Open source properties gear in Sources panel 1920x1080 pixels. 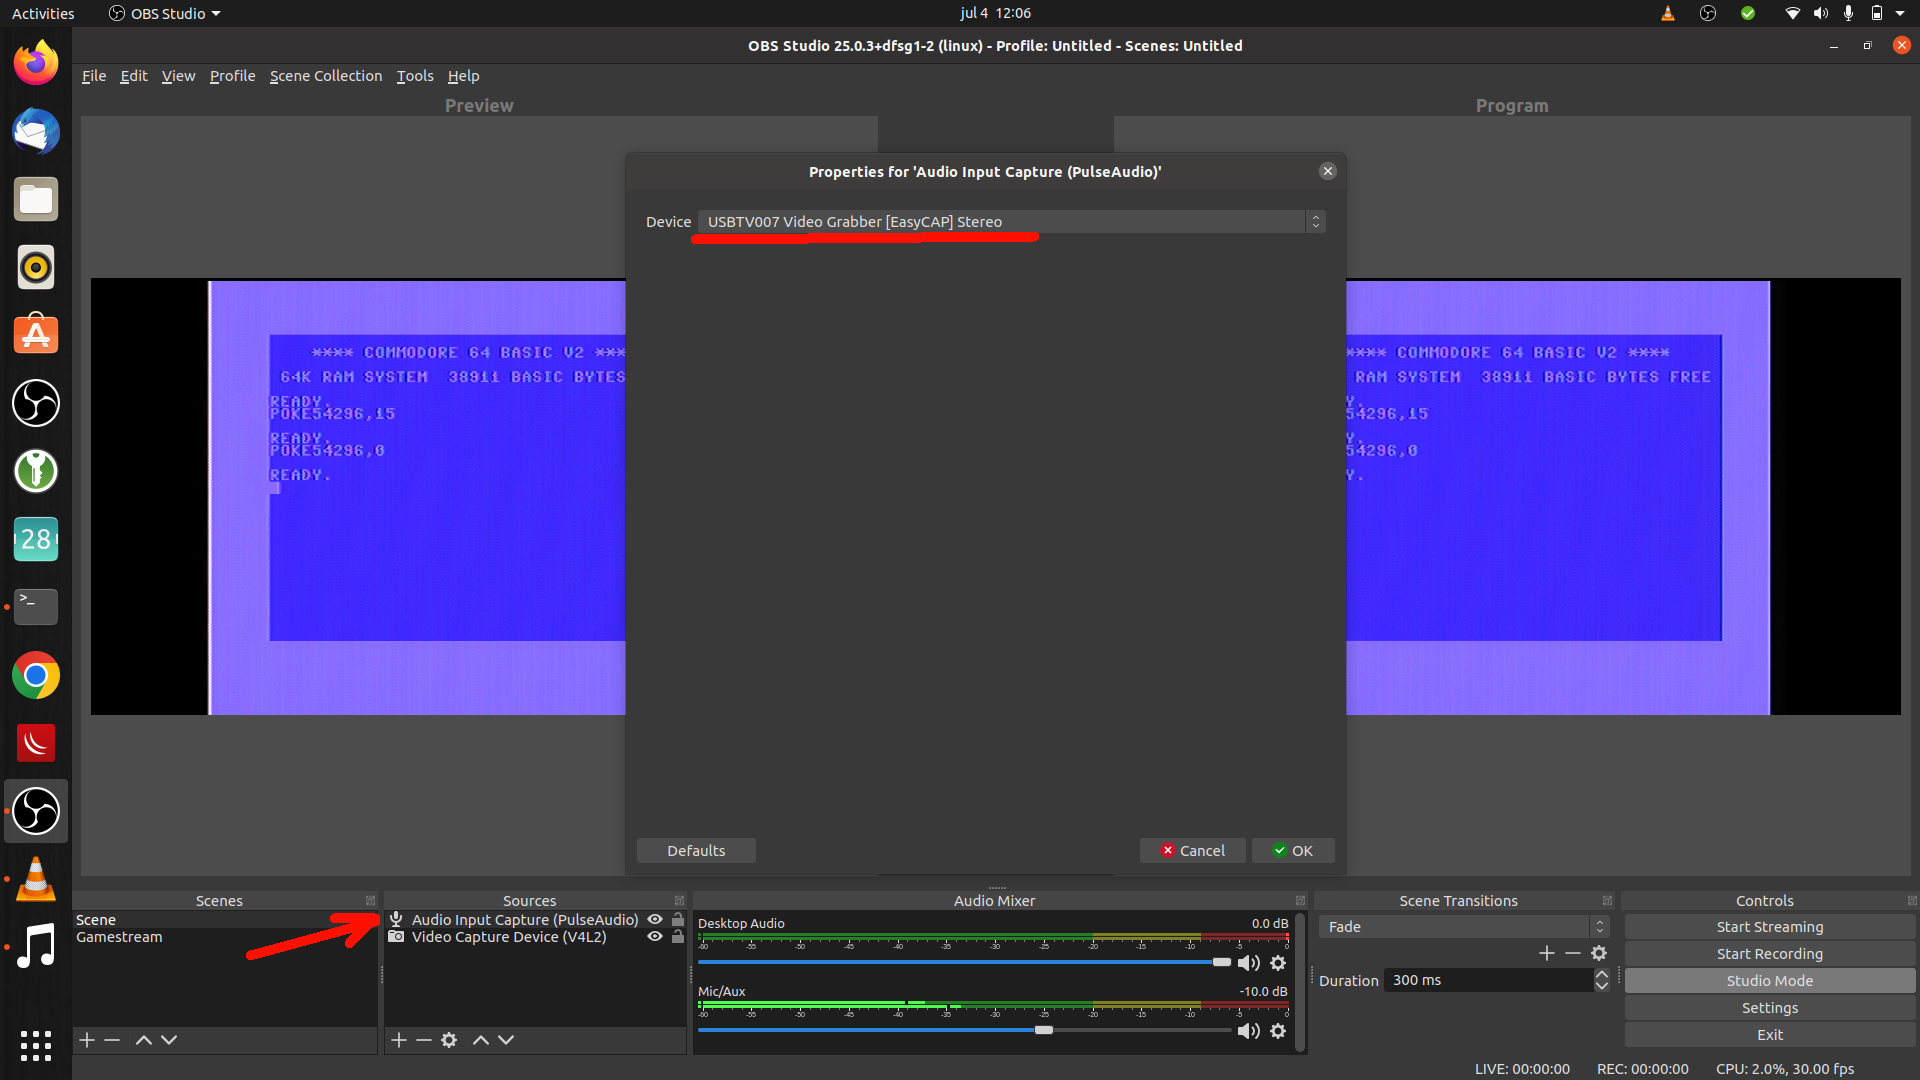[x=450, y=1040]
